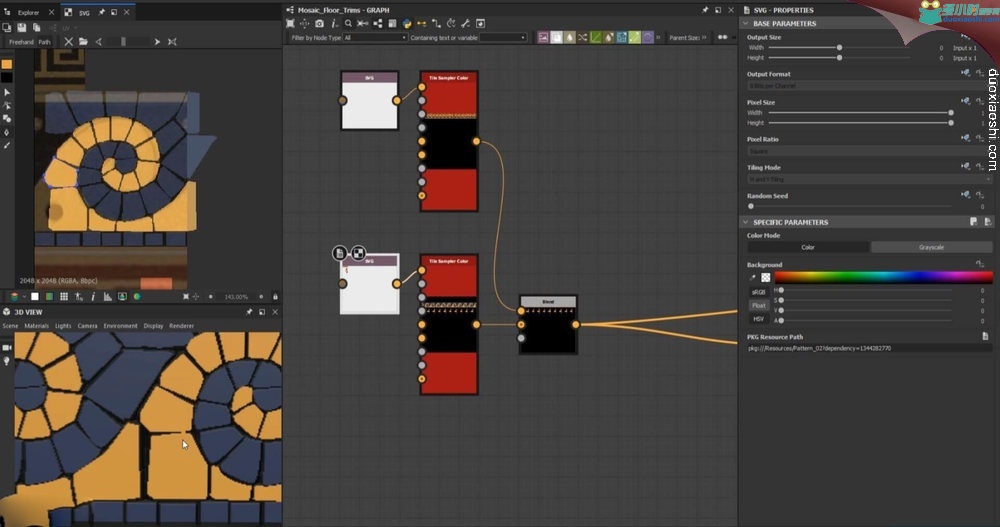Viewport: 1000px width, 527px height.
Task: Open the Environment menu in 3D View
Action: 121,326
